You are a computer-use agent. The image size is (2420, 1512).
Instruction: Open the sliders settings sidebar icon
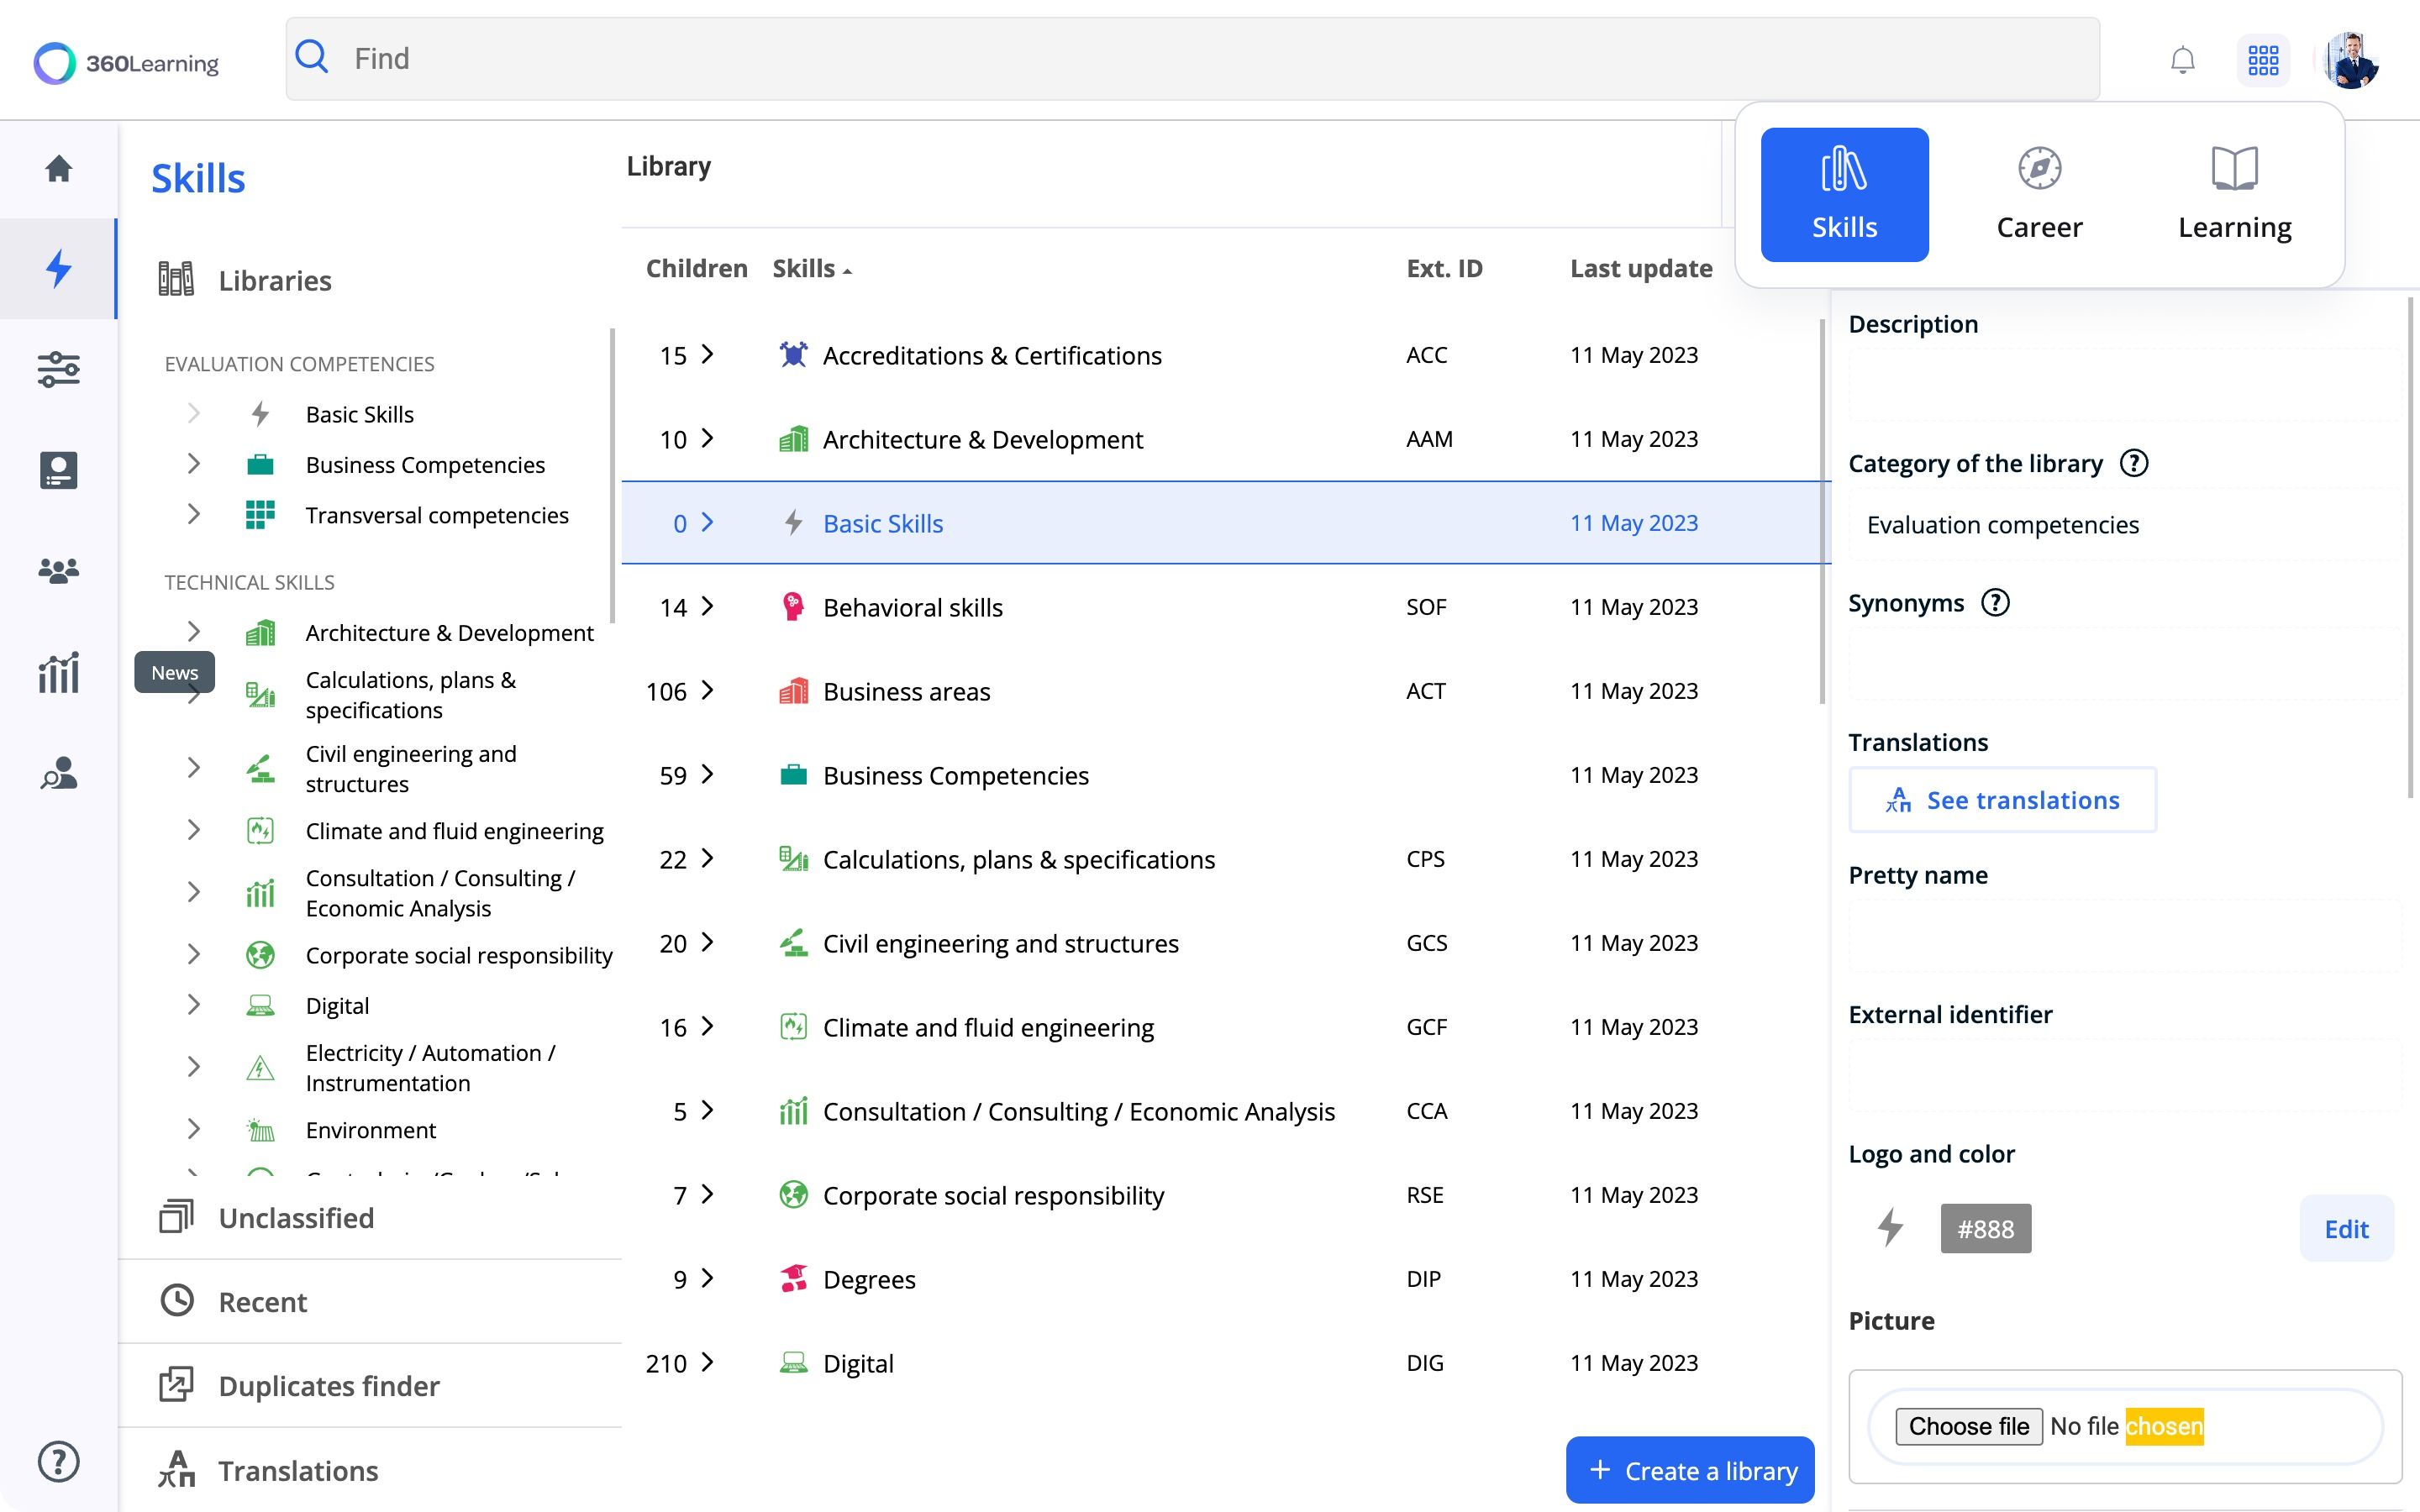pyautogui.click(x=59, y=369)
